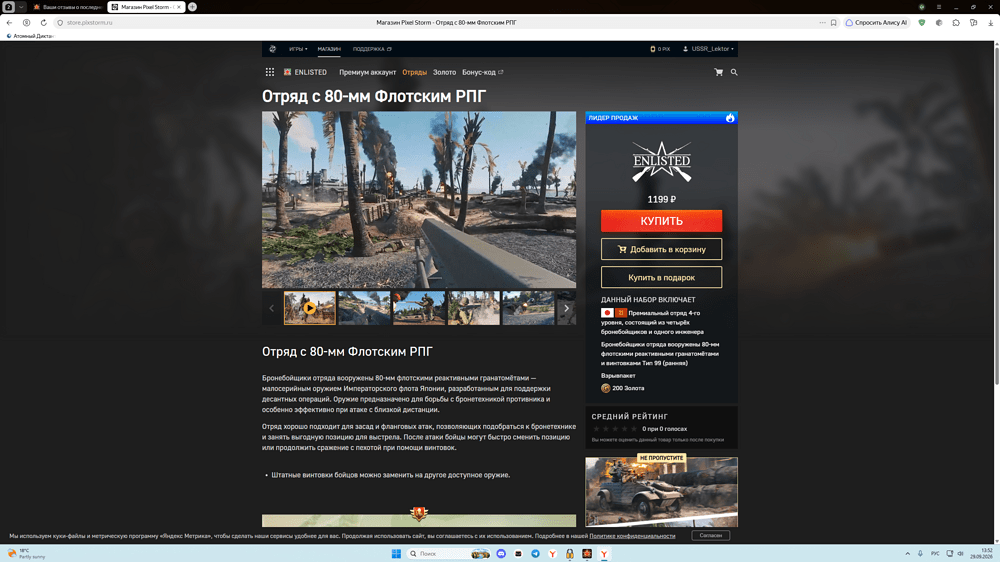The width and height of the screenshot is (1000, 562).
Task: Open the НЕ ПРОПУСТИТЕ promo banner
Action: coord(661,491)
